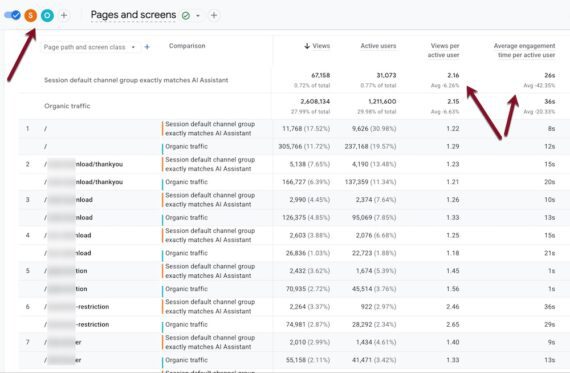Click the 305,766 (11.72%) views cell
The width and height of the screenshot is (570, 373).
(x=304, y=147)
